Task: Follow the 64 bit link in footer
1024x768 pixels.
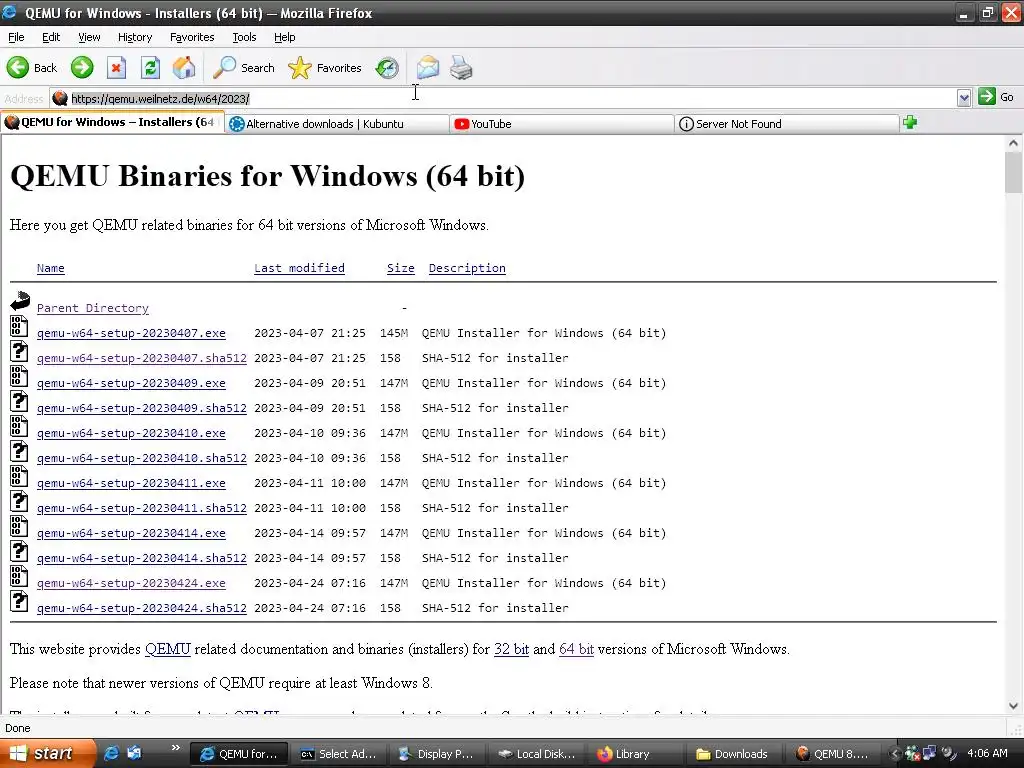Action: point(576,648)
